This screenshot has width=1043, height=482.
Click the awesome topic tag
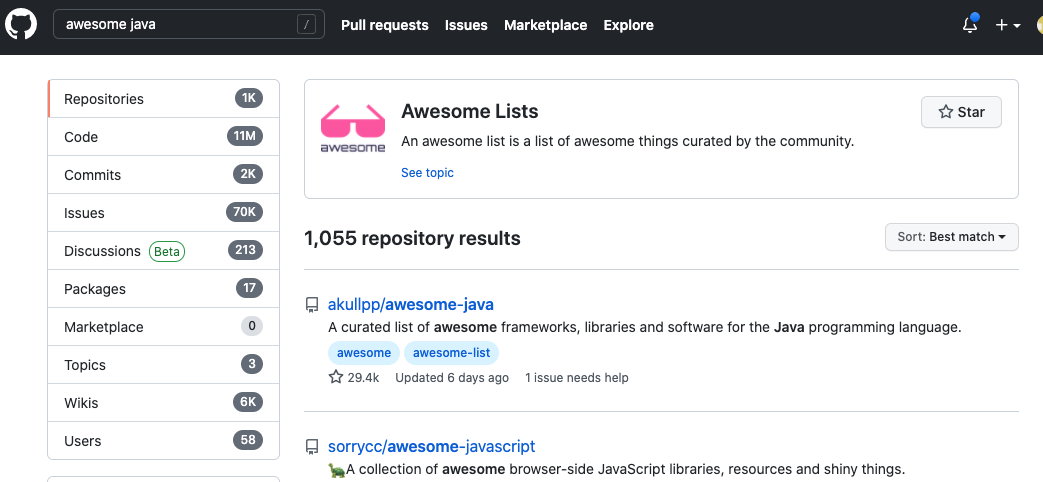pyautogui.click(x=364, y=353)
